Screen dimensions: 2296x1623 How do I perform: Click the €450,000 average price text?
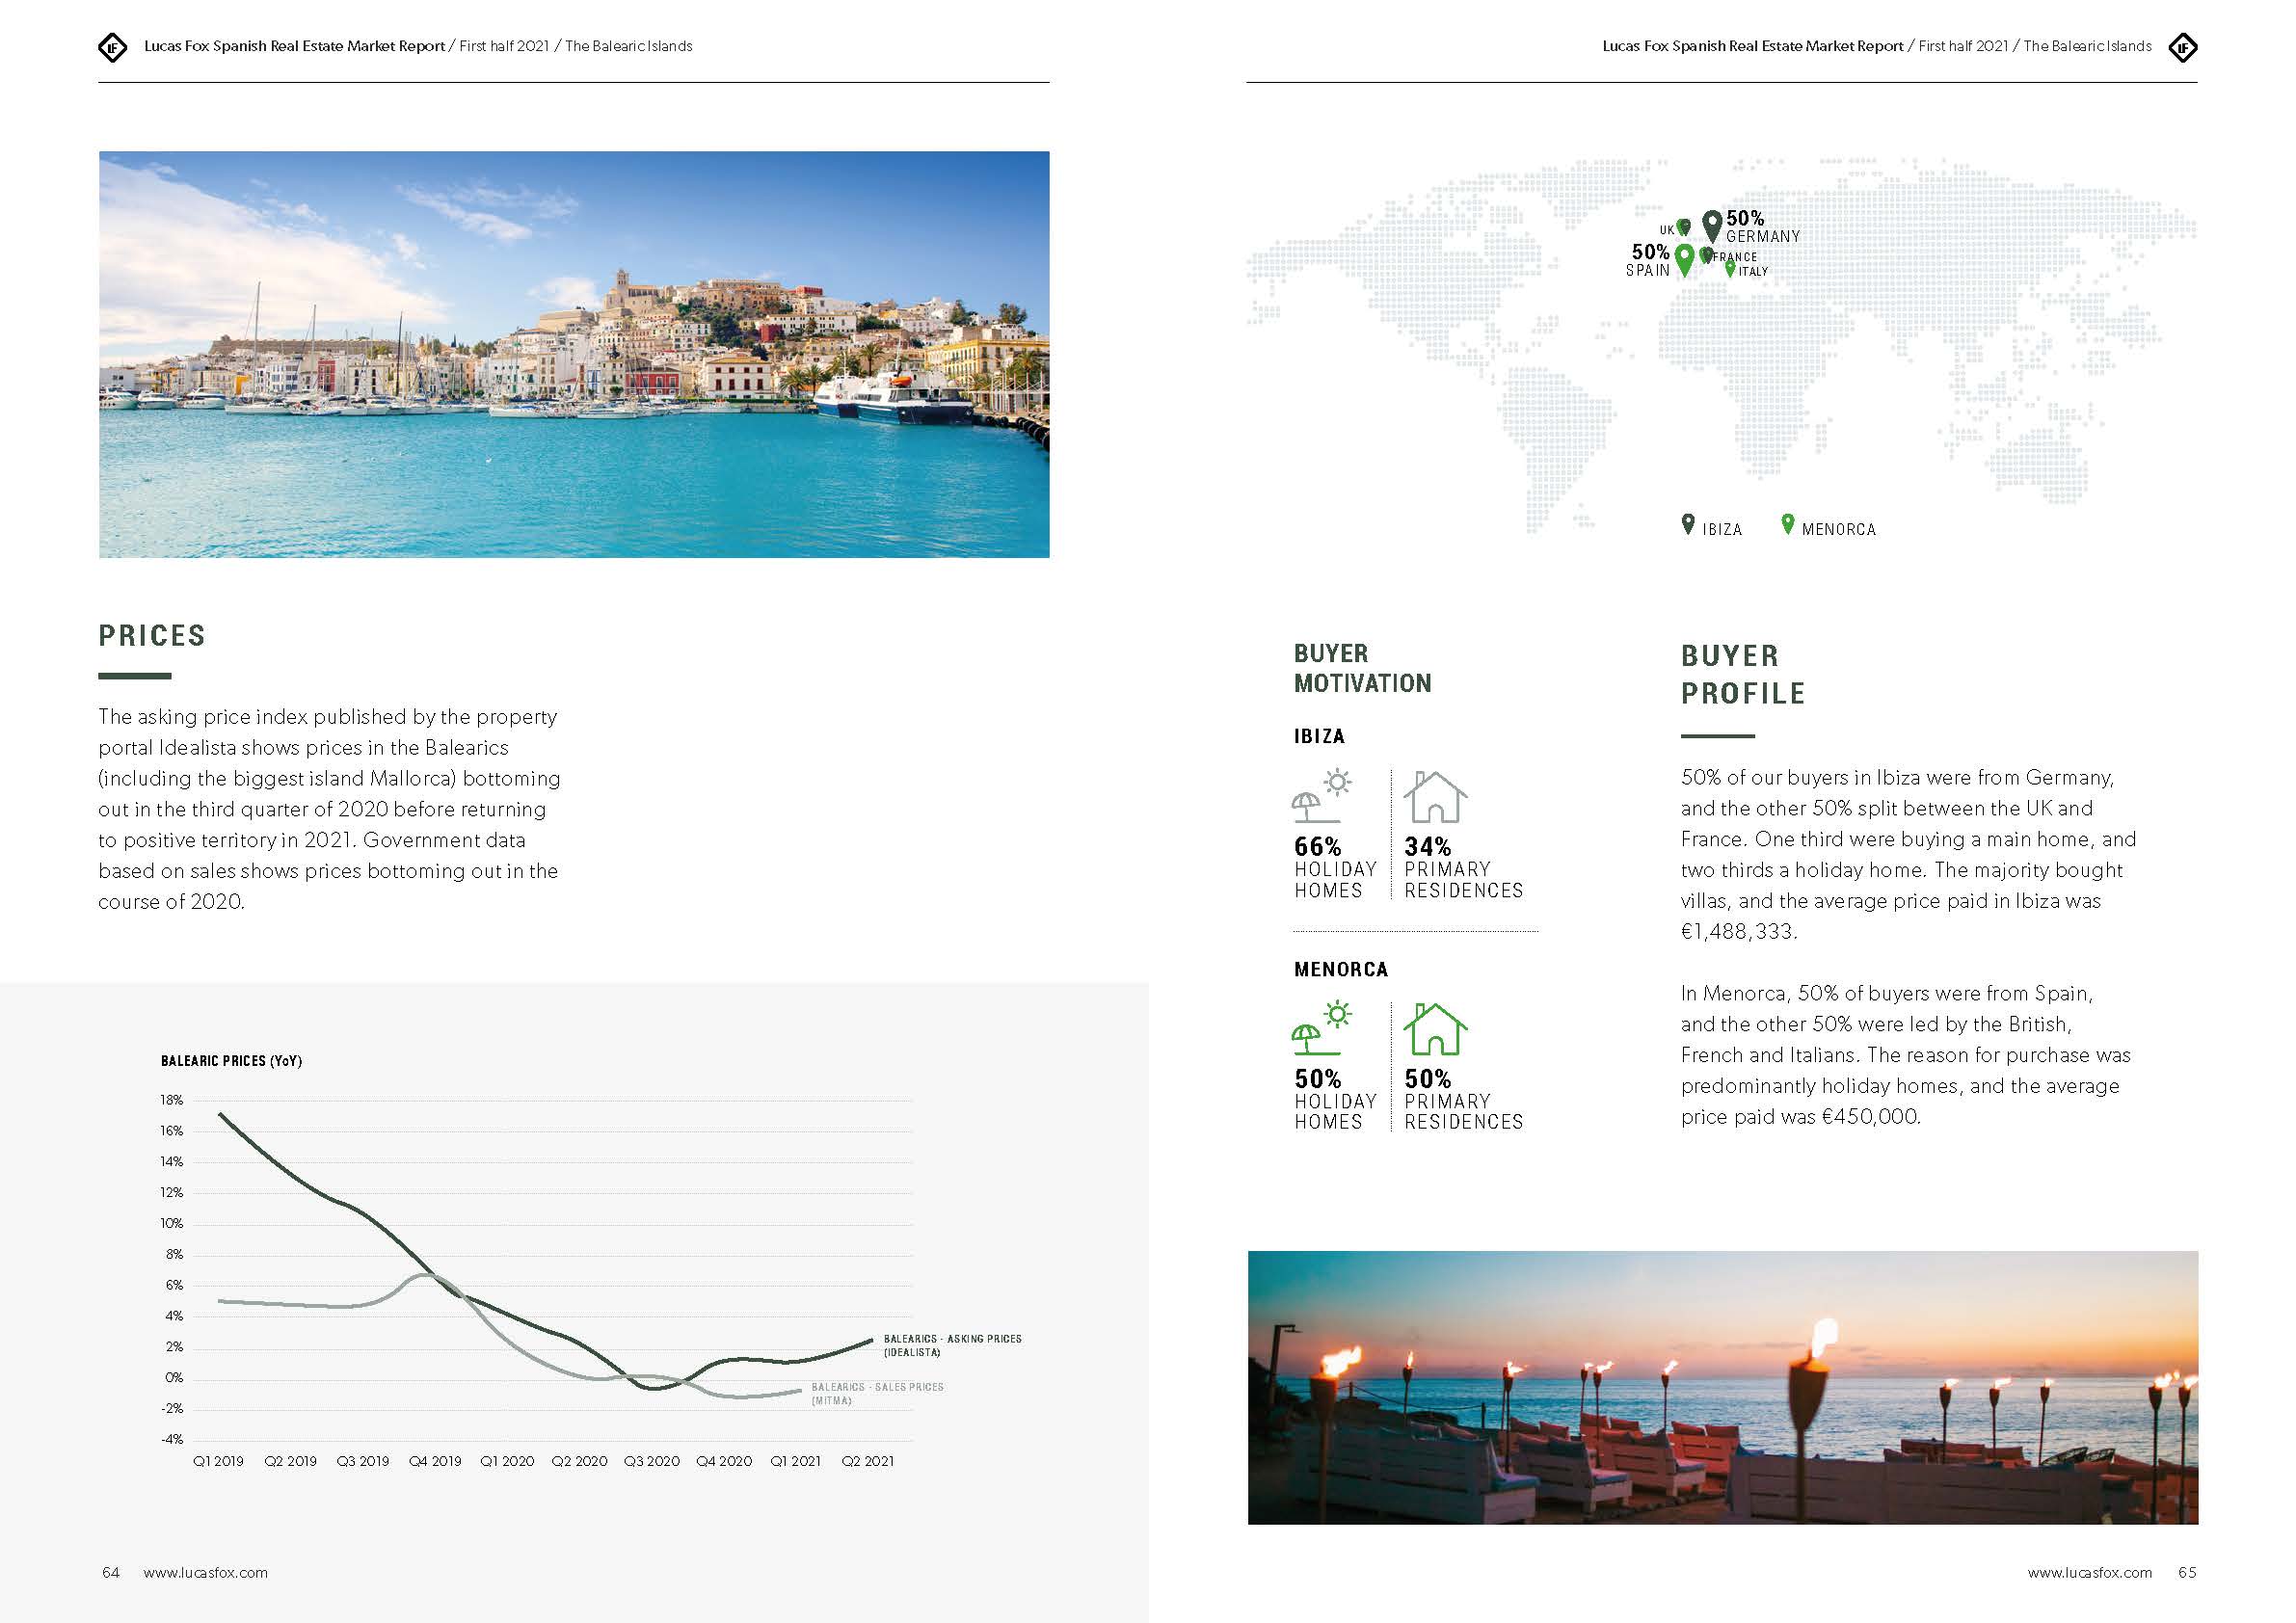[1871, 1117]
